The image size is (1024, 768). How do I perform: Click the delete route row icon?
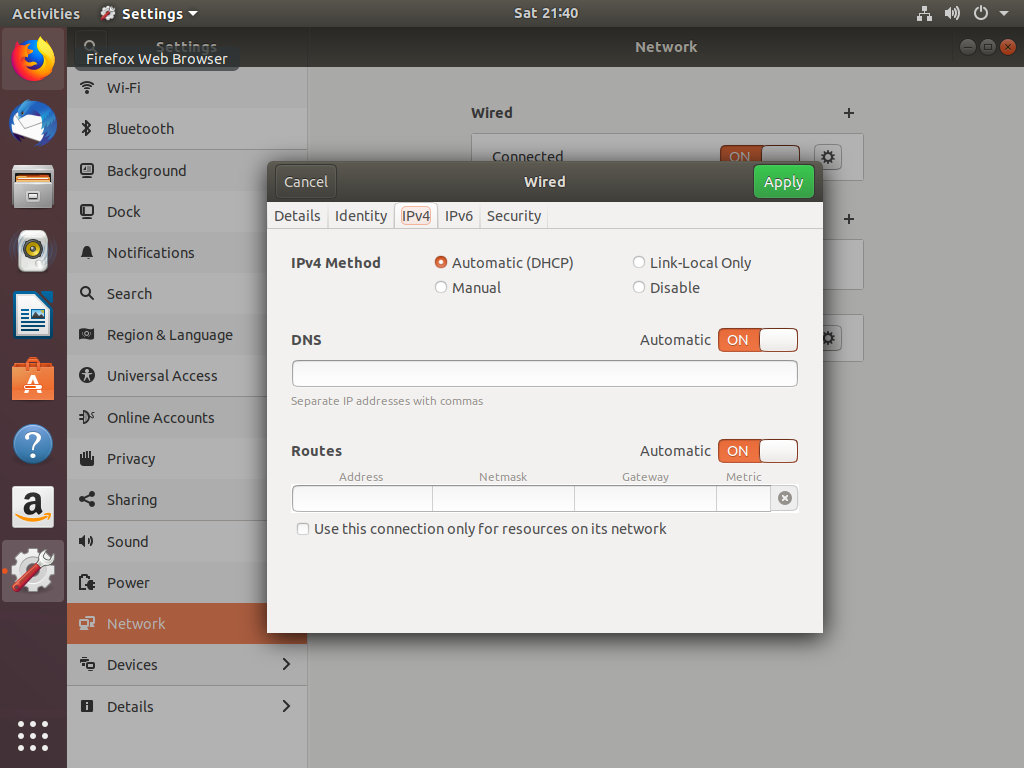coord(785,498)
